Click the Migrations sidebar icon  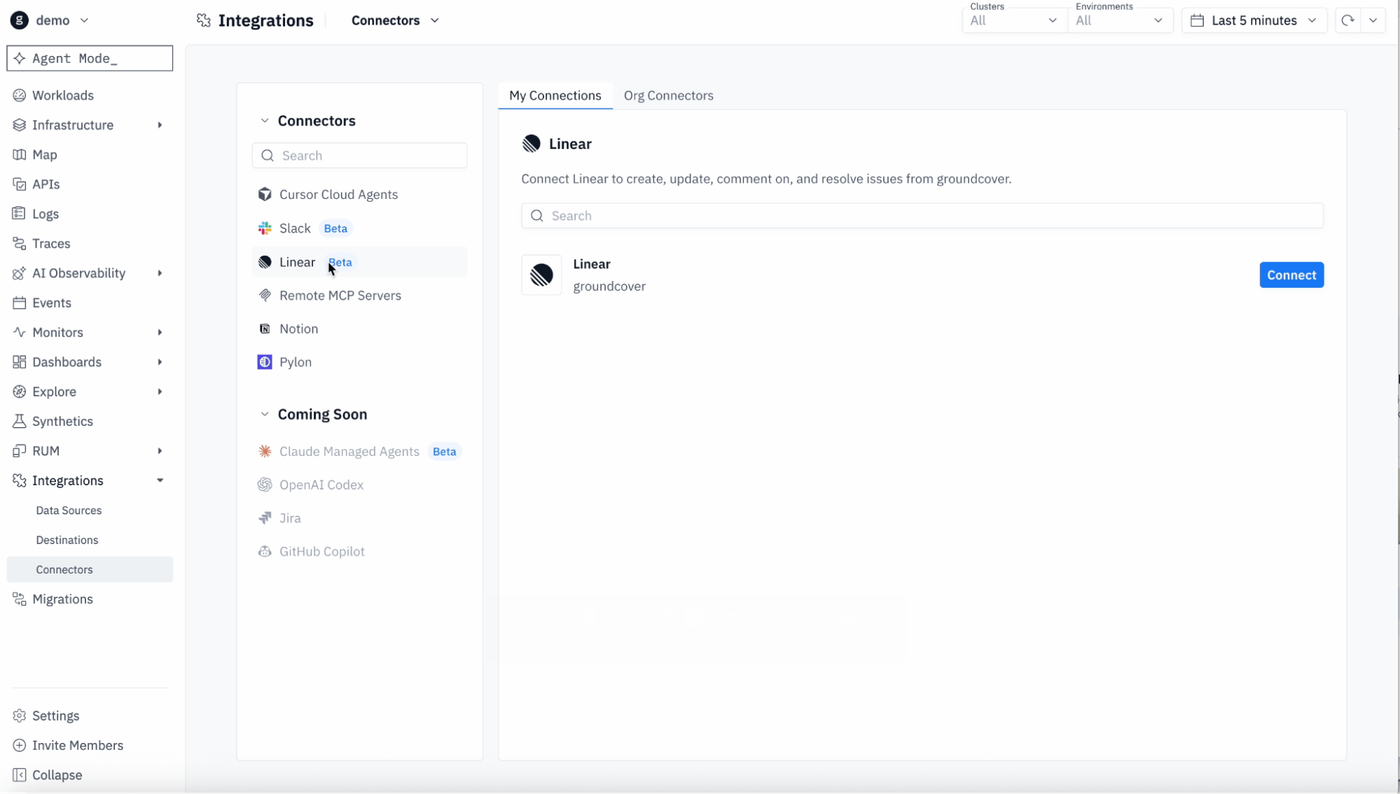[x=19, y=599]
